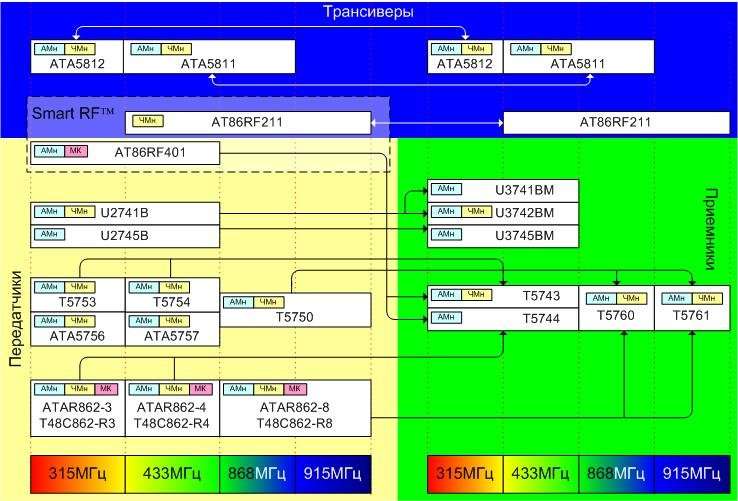Click the МК tag above ATAR862-3
Viewport: 738px width, 501px height.
[x=106, y=389]
